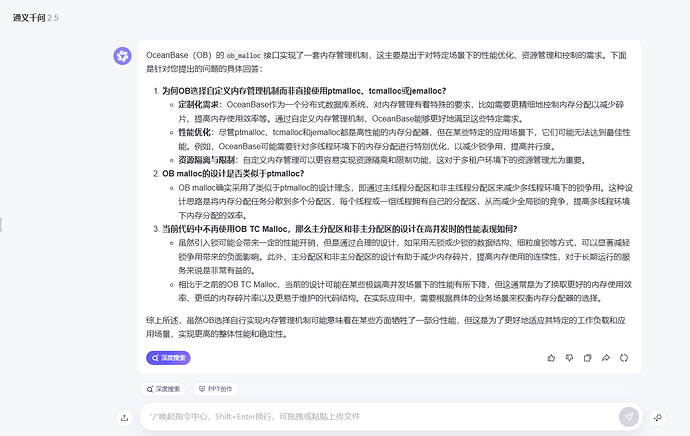
Task: Click heading 当前代码中不再使用OB TC Malloc
Action: [x=340, y=229]
